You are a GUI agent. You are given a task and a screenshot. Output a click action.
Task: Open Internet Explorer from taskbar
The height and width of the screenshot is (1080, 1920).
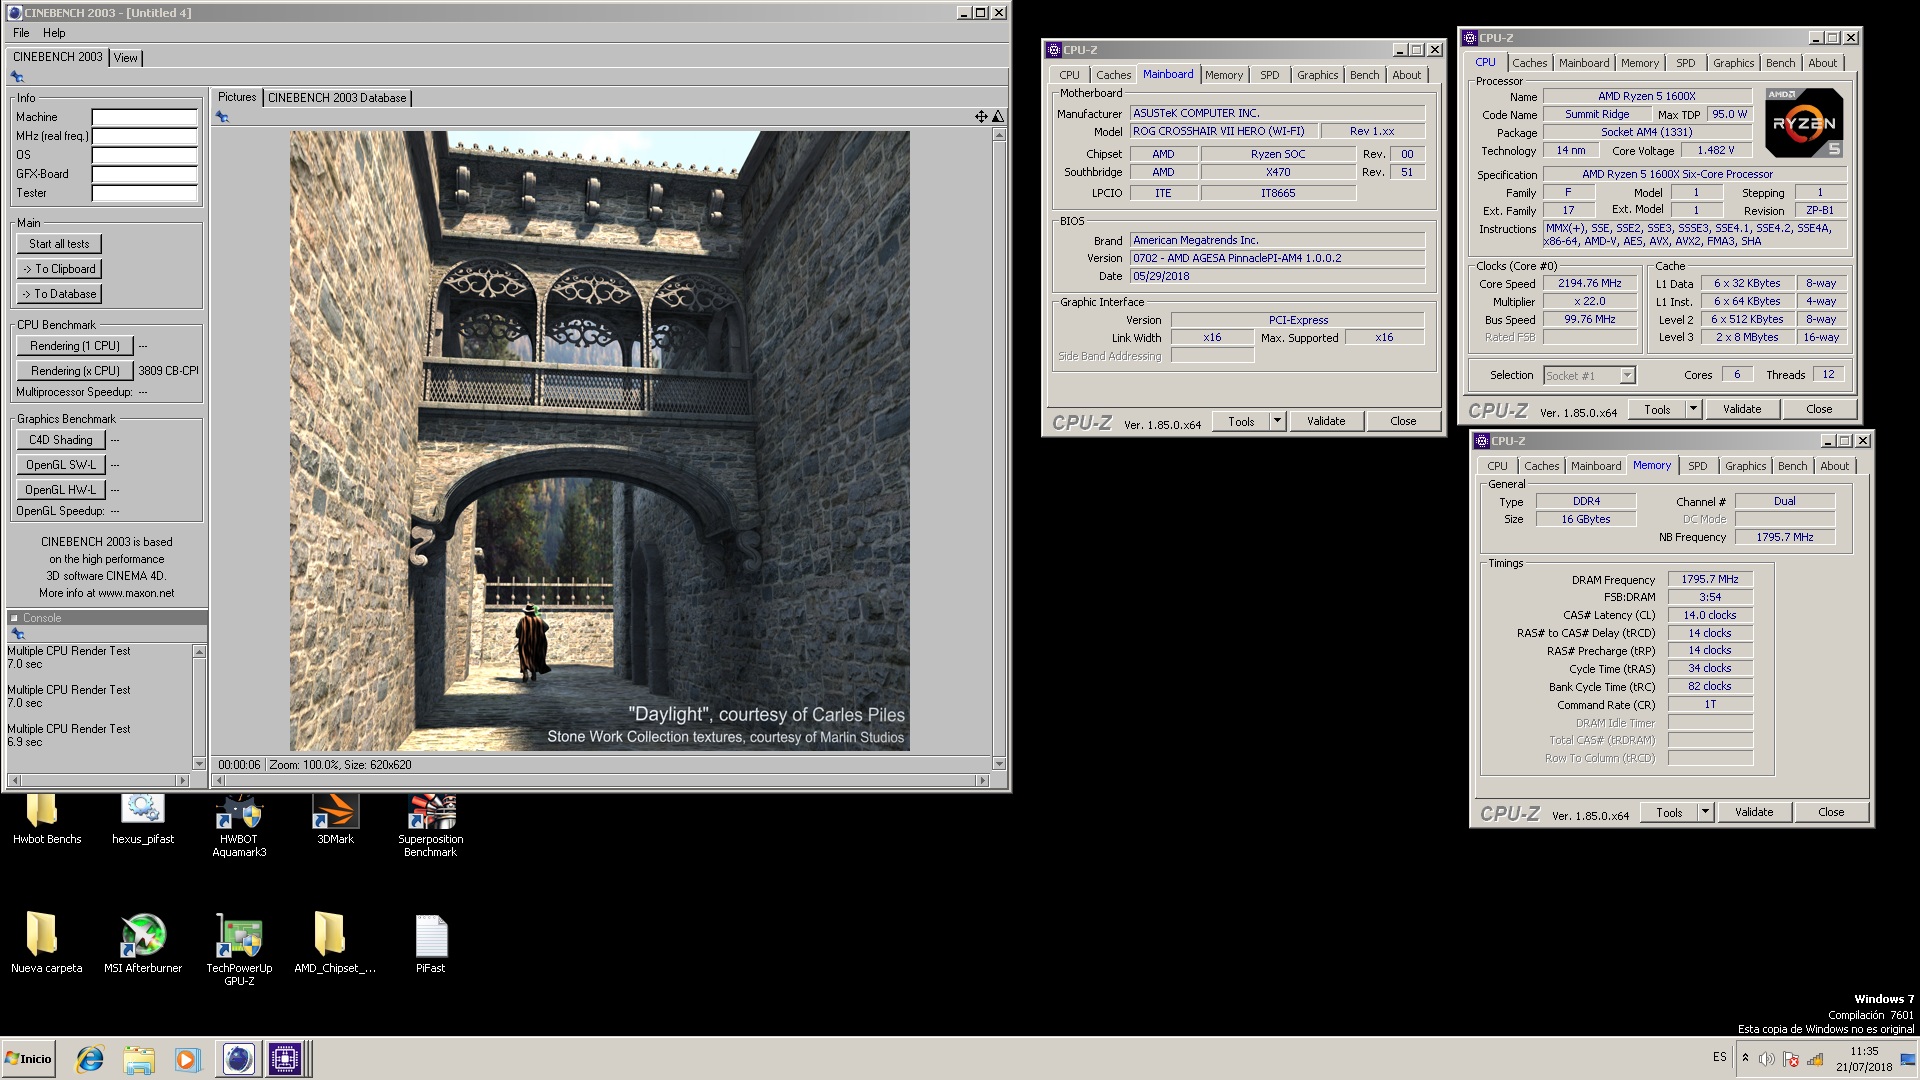pos(90,1059)
